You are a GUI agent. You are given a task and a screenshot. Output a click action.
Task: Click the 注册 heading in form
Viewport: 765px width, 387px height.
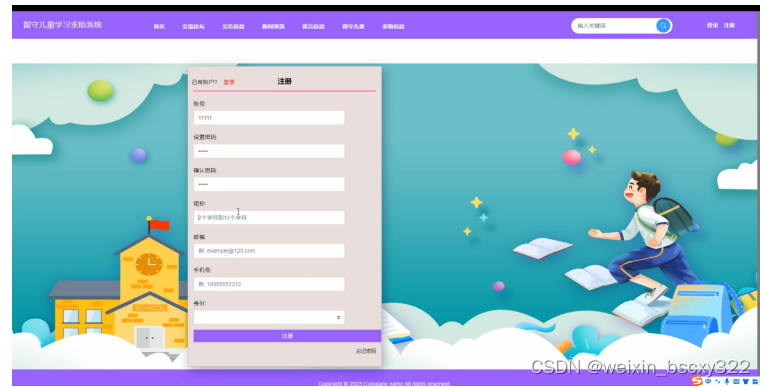284,81
